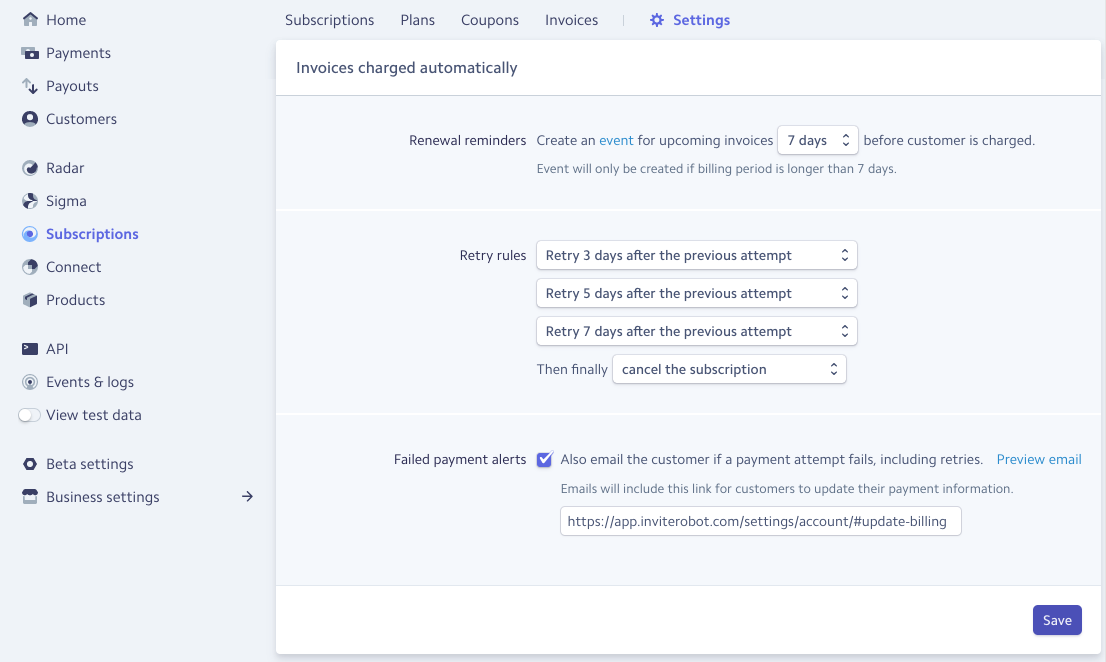Screen dimensions: 1106x662
Task: Click the update-billing URL input field
Action: tap(760, 521)
